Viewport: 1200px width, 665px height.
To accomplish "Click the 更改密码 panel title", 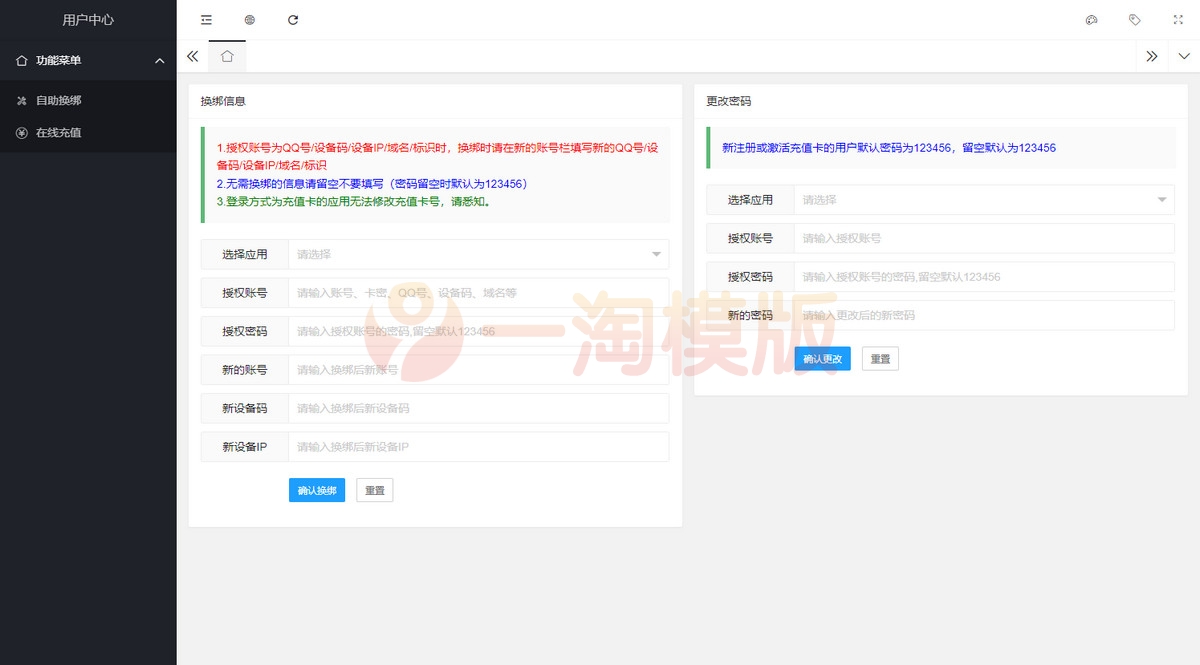I will pos(728,101).
